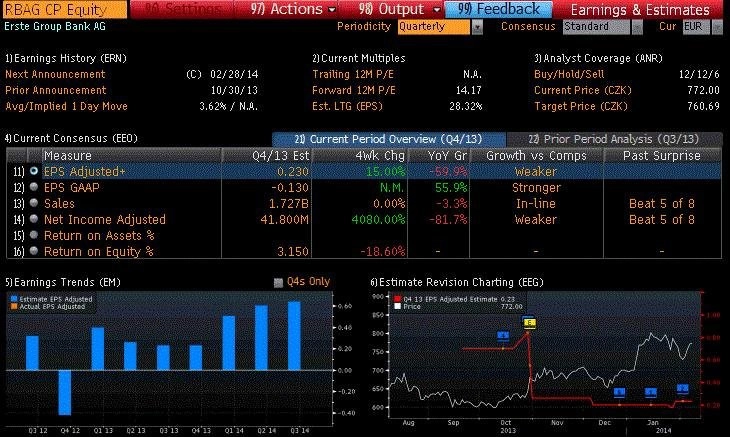Viewport: 730px width, 437px height.
Task: Click the Measure column header
Action: [x=131, y=155]
